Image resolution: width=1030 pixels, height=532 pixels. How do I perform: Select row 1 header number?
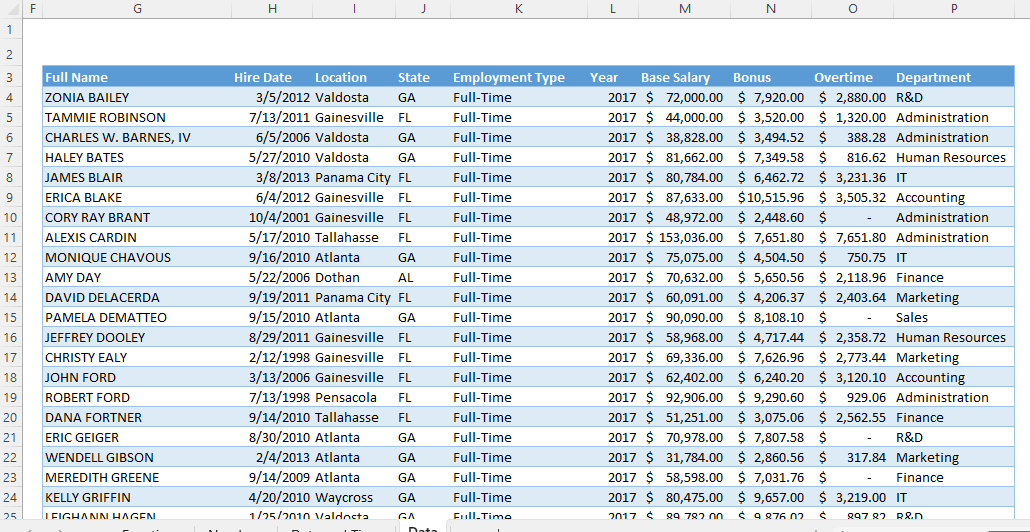point(9,29)
